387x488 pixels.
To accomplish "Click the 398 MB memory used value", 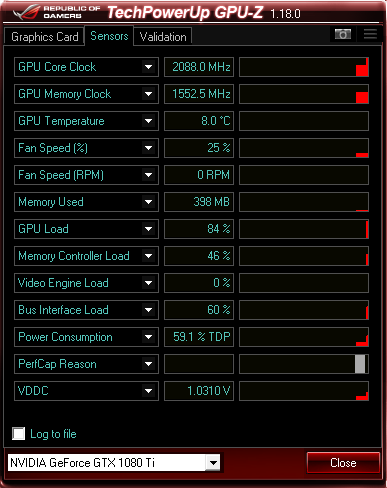I will point(199,202).
